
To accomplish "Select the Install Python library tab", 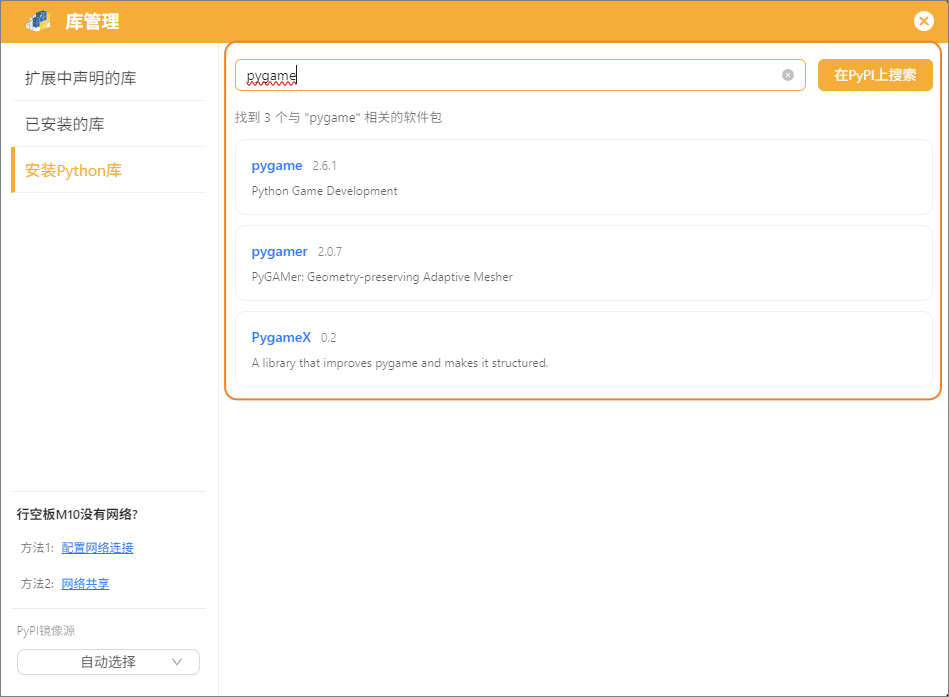I will tap(109, 170).
